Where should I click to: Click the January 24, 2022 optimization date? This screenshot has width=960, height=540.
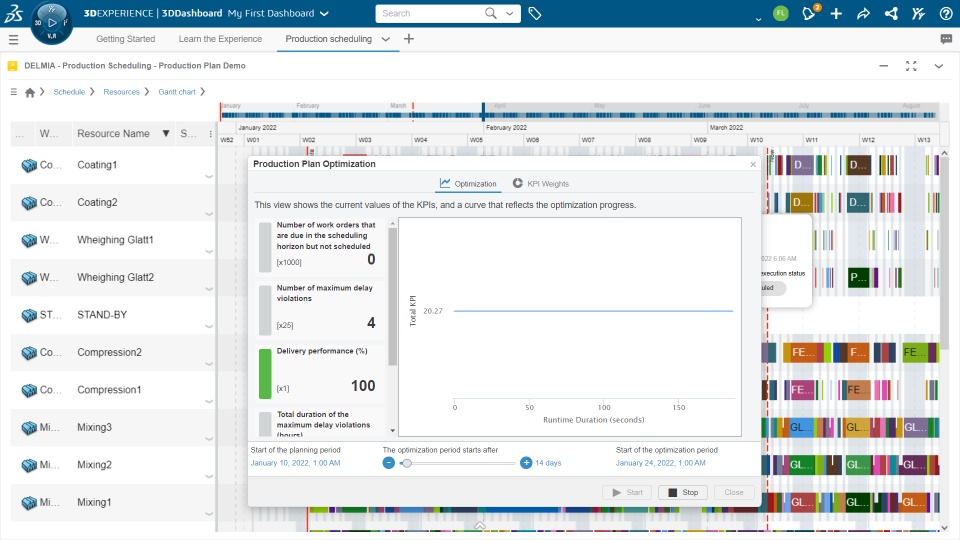click(661, 463)
